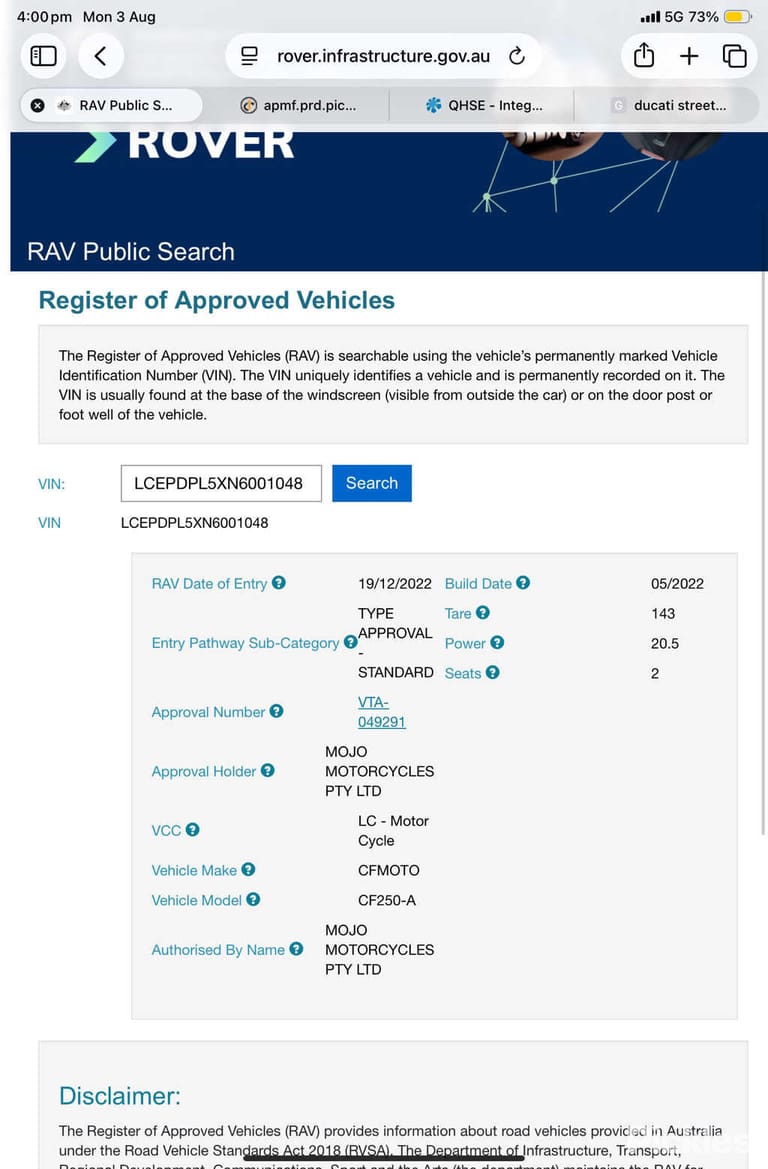Click the RAV entry date 19/12/2022
This screenshot has width=768, height=1169.
[394, 584]
